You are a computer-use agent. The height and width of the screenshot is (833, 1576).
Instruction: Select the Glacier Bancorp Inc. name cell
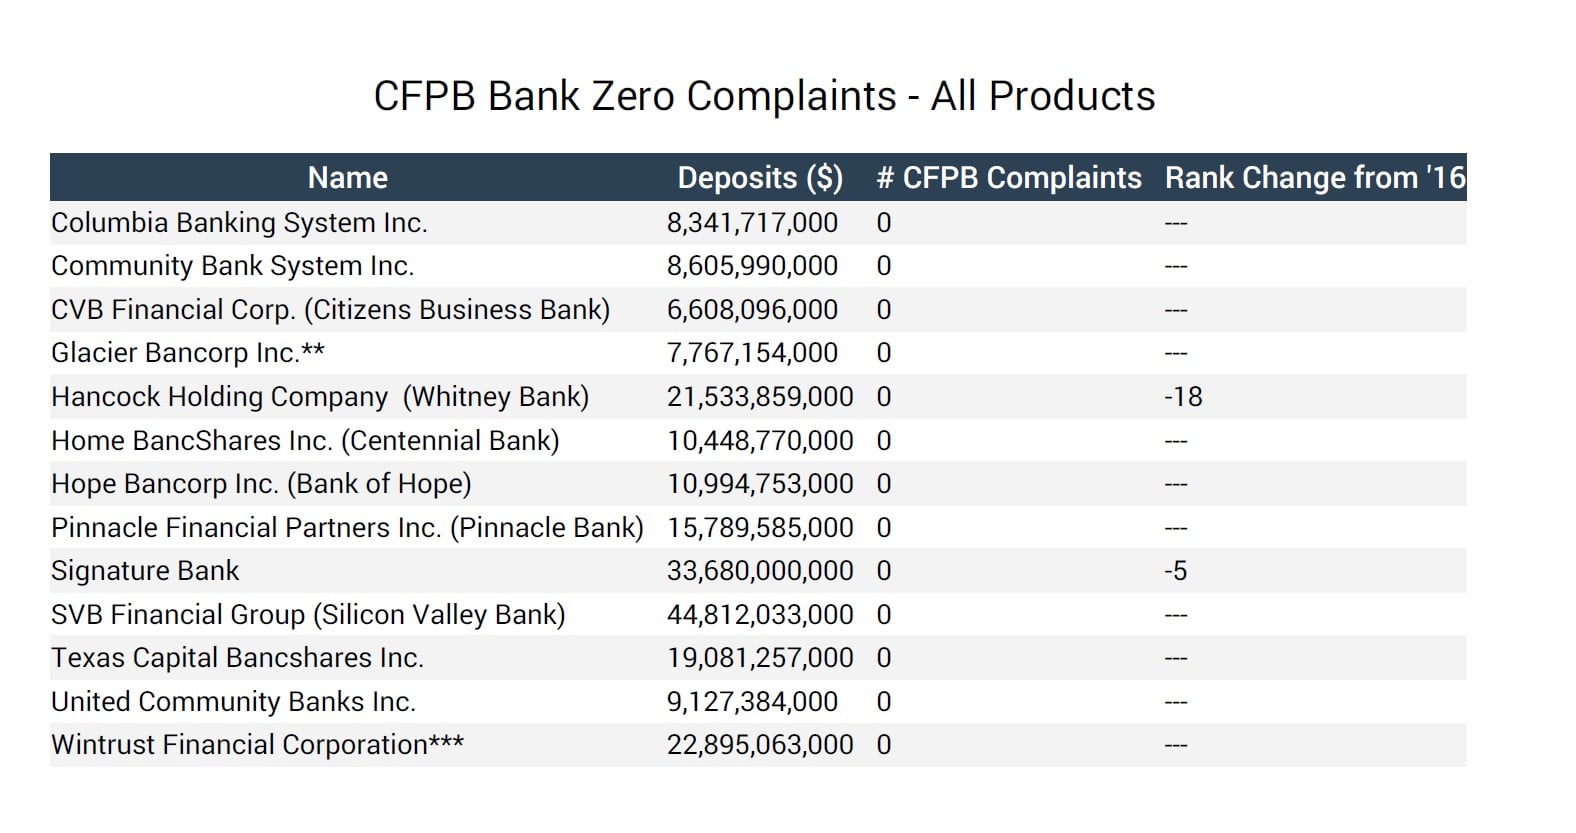188,353
